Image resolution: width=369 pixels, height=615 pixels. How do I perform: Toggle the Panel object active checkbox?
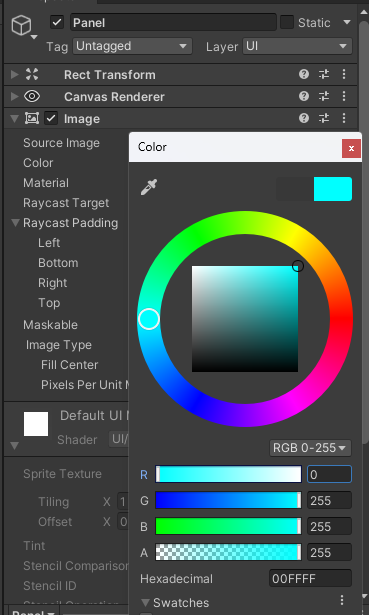tap(57, 22)
